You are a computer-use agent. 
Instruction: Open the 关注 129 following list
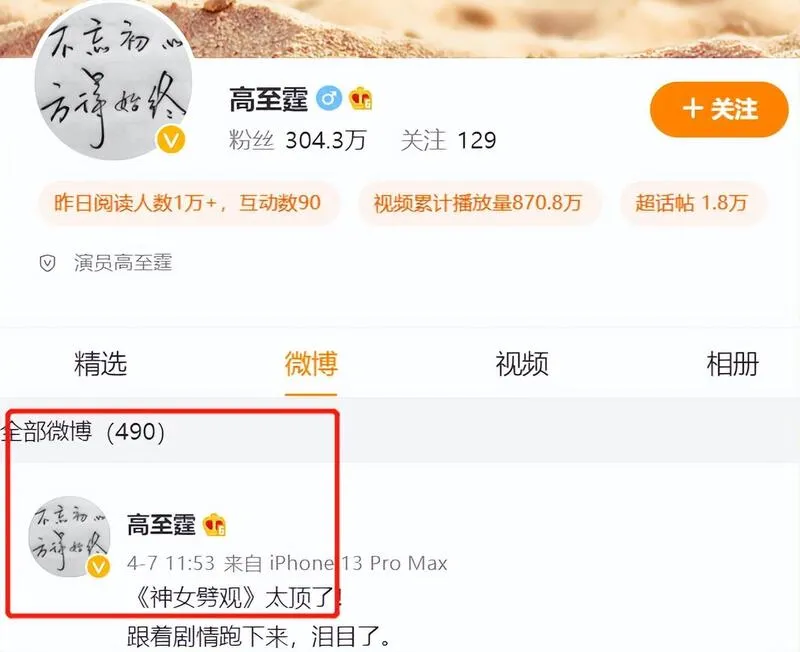pyautogui.click(x=448, y=140)
